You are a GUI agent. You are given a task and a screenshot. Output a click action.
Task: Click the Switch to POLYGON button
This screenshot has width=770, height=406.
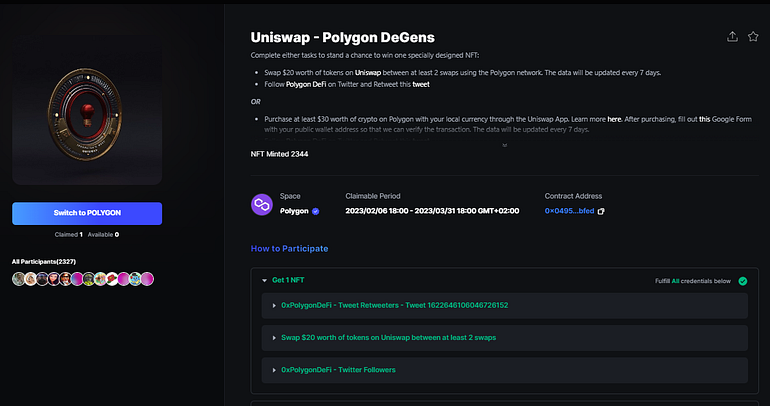tap(87, 213)
